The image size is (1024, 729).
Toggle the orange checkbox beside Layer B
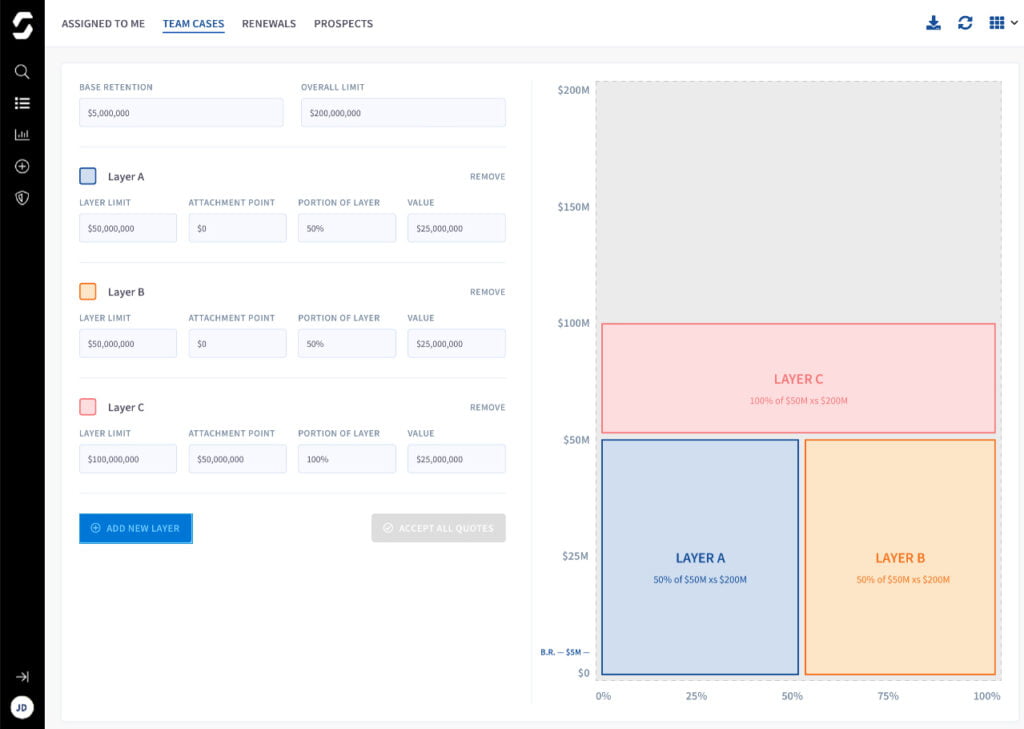[x=86, y=291]
